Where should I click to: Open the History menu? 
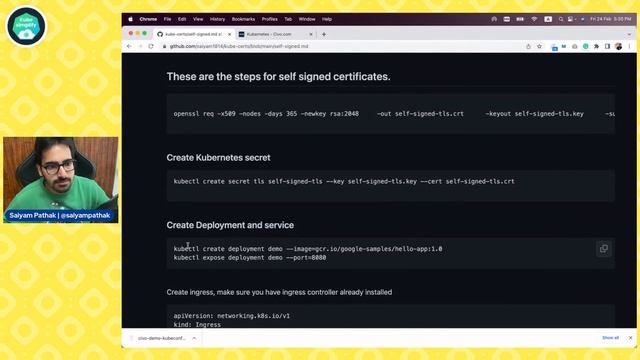[x=218, y=19]
